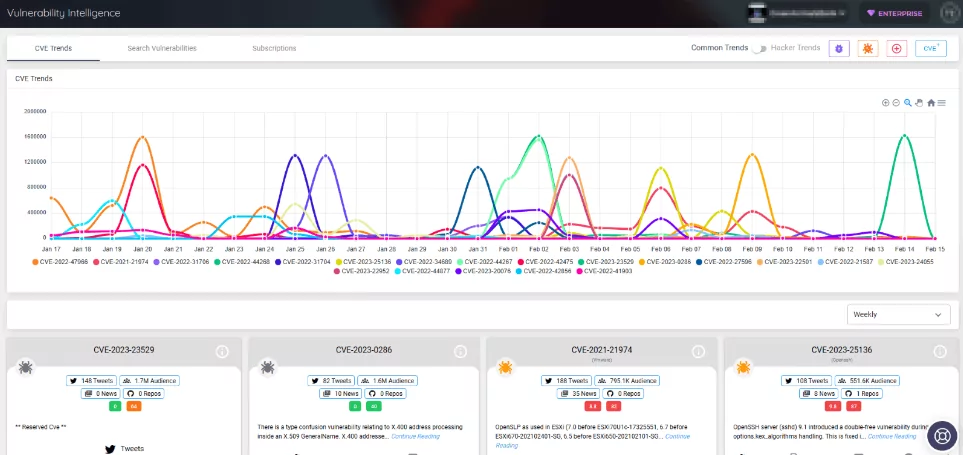The width and height of the screenshot is (963, 455).
Task: Click orange spider icon on CVE-2023-25136 card
Action: click(x=743, y=368)
